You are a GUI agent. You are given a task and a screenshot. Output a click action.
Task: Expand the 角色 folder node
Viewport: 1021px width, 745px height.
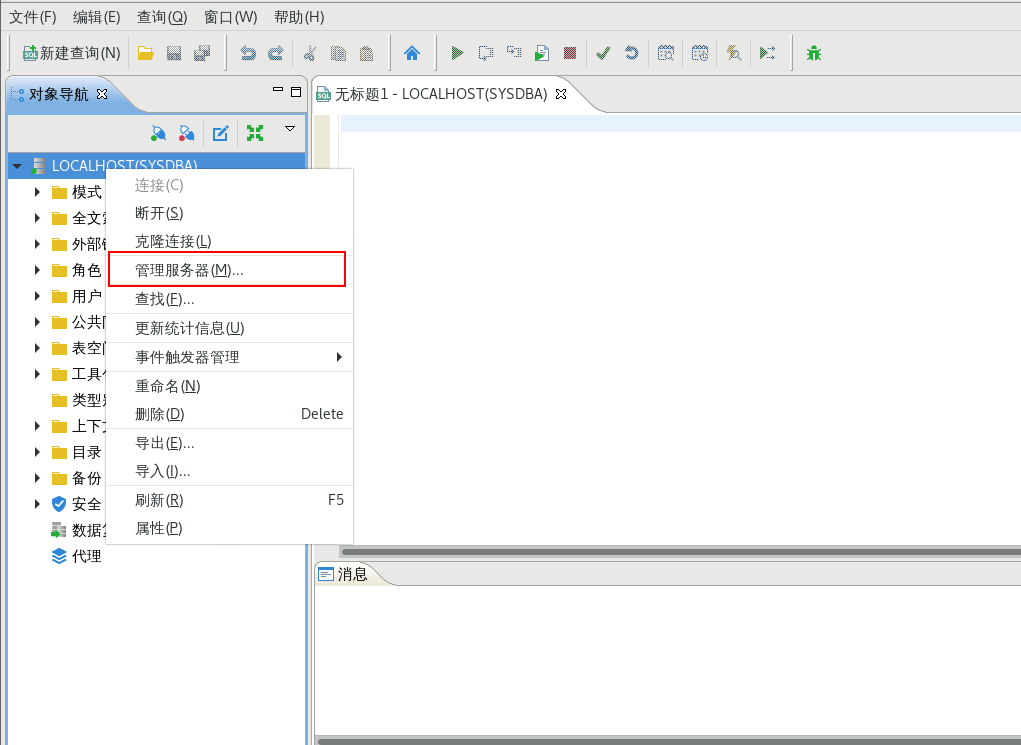coord(37,270)
